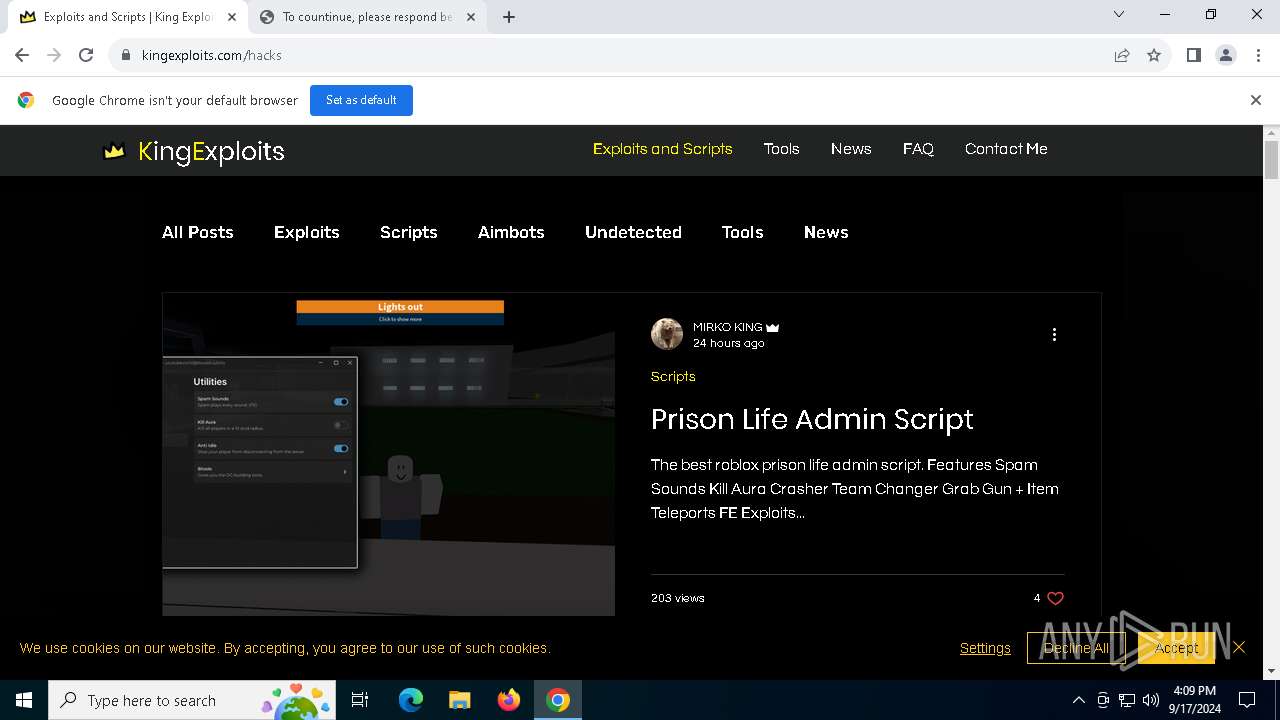This screenshot has width=1280, height=720.
Task: Select Chrome taskbar icon
Action: [x=558, y=700]
